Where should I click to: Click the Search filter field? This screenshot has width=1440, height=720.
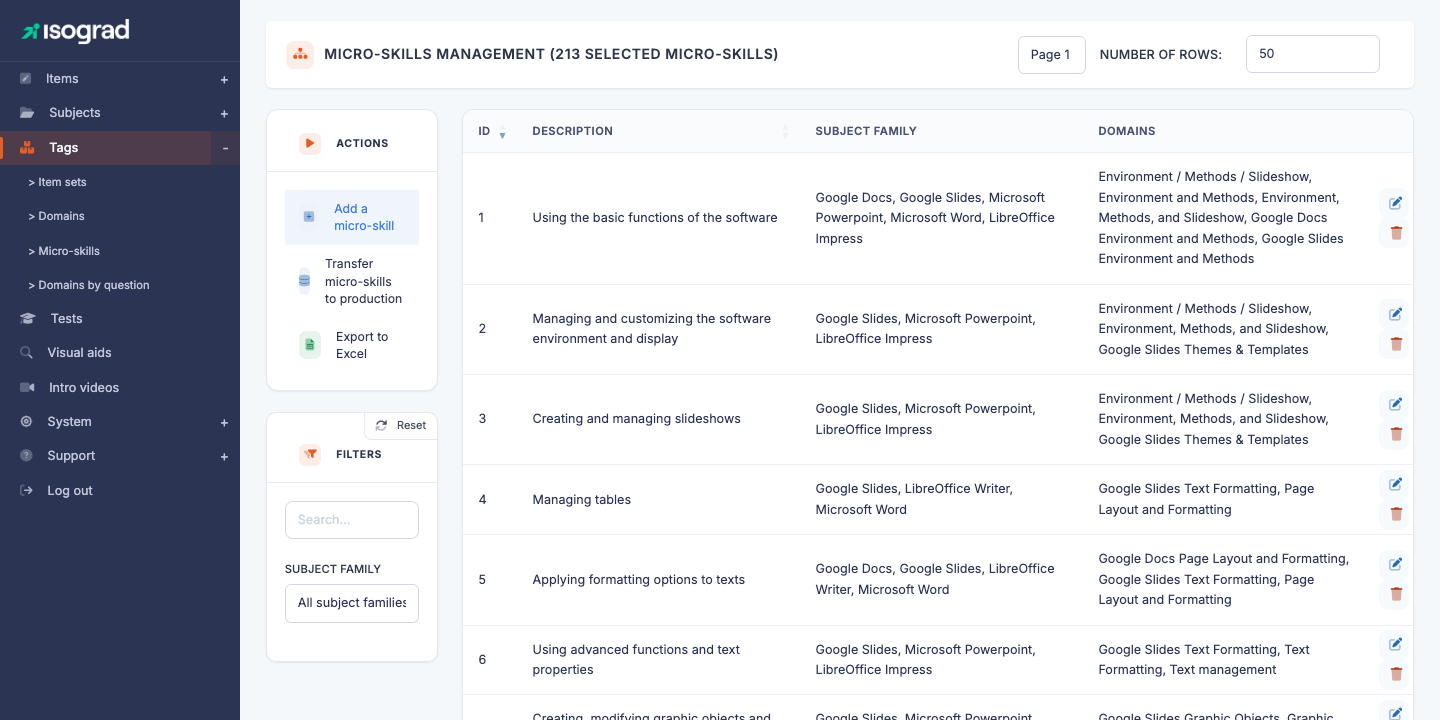pos(352,520)
